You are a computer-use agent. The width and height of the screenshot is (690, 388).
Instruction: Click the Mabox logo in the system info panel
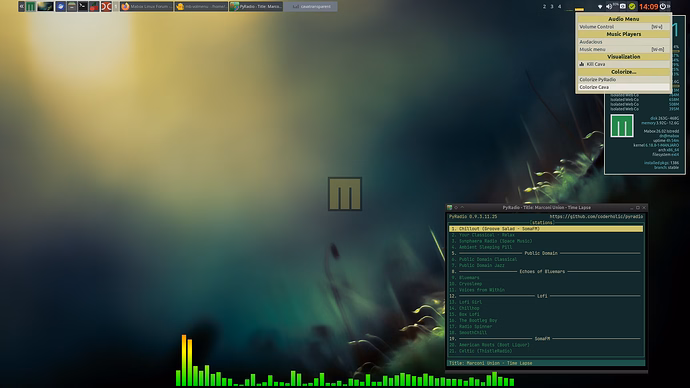pos(622,125)
